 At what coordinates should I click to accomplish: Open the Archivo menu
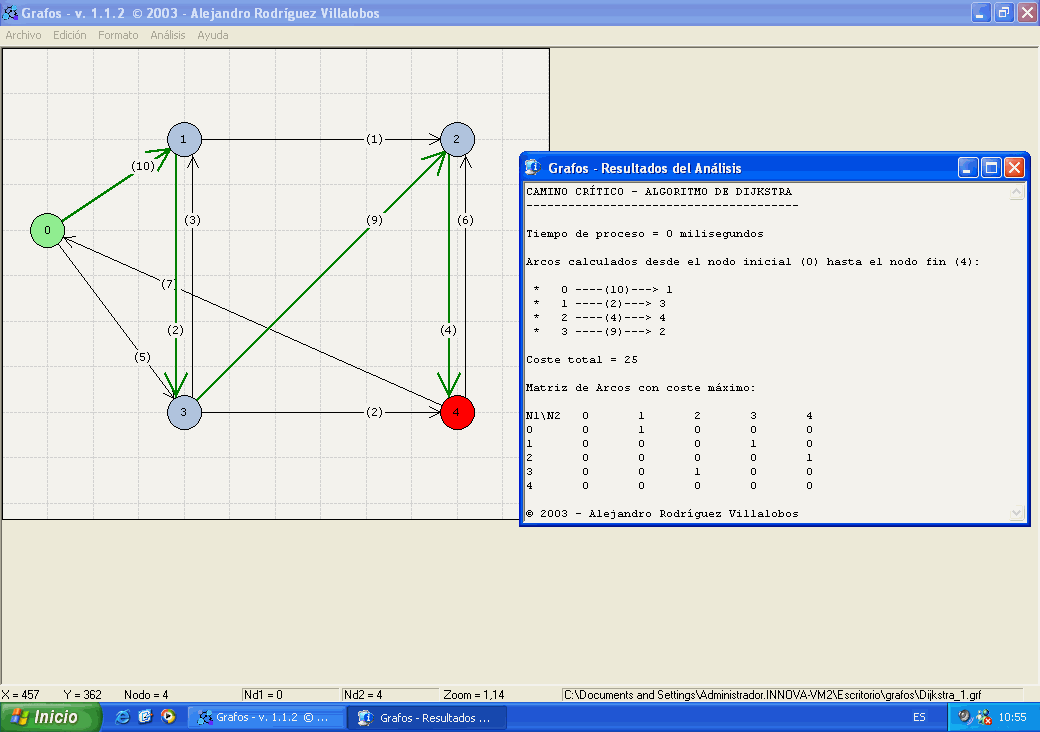pyautogui.click(x=24, y=35)
